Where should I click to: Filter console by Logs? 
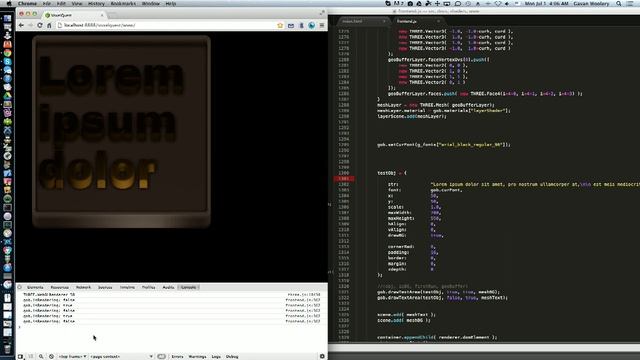(216, 356)
